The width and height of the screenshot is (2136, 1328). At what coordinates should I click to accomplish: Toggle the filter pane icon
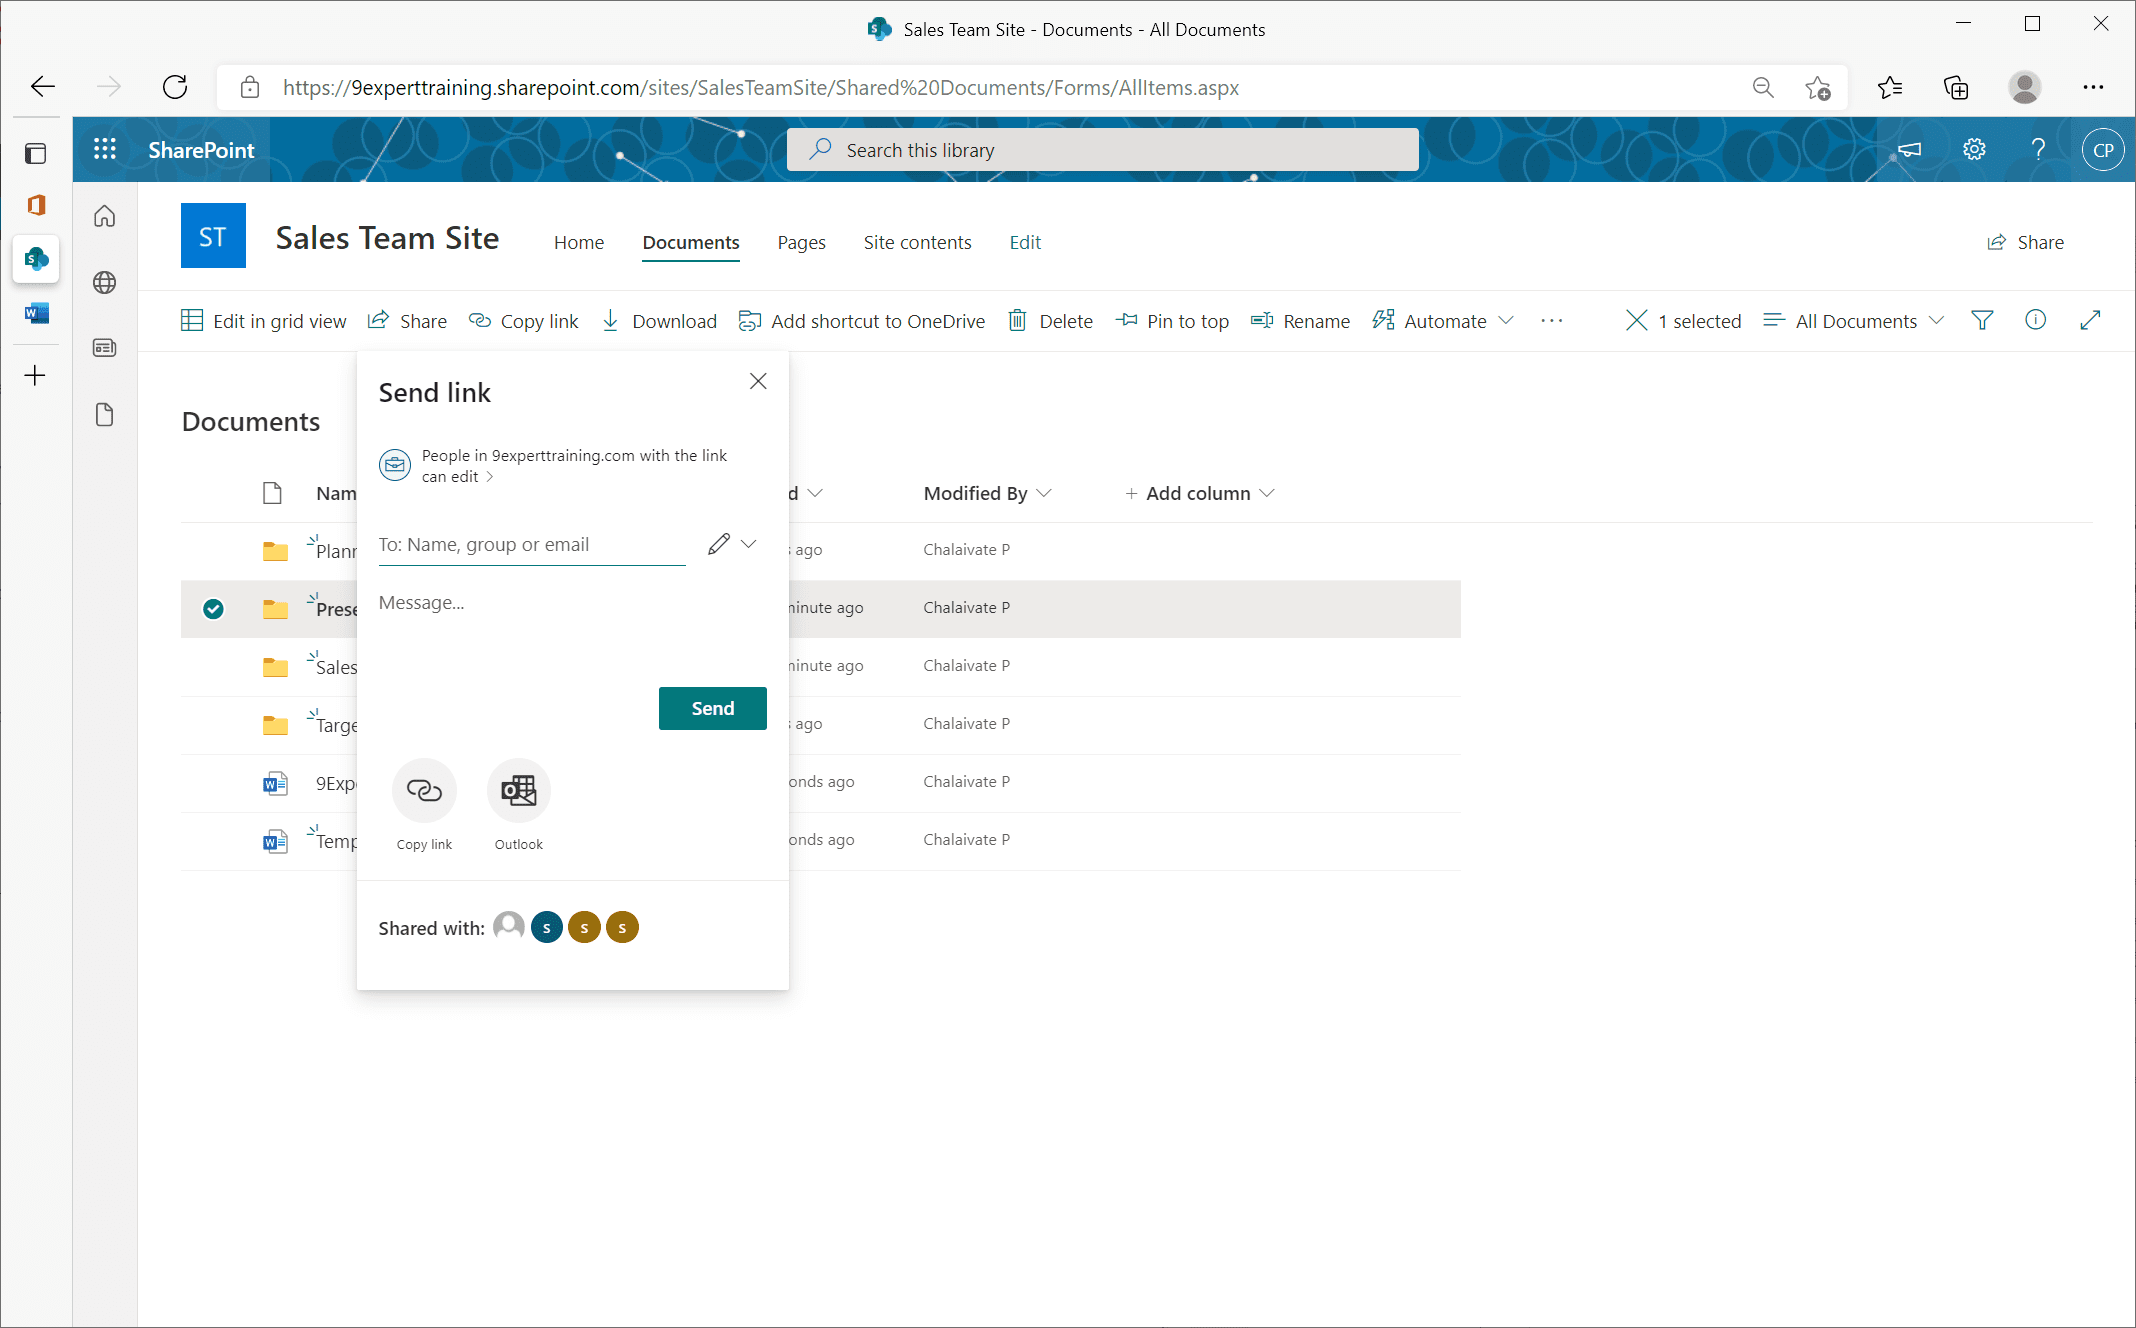1982,320
